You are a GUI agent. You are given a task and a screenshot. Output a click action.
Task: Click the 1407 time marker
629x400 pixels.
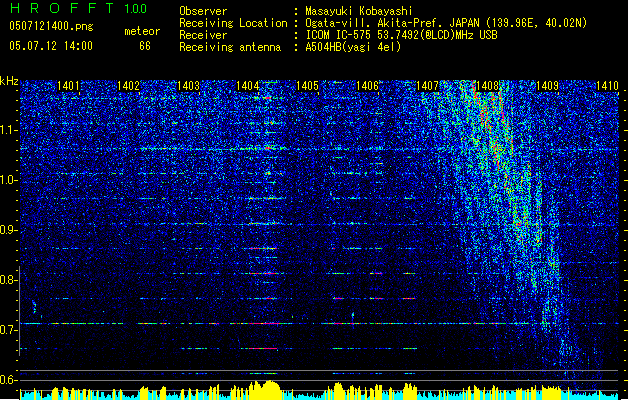tap(428, 86)
